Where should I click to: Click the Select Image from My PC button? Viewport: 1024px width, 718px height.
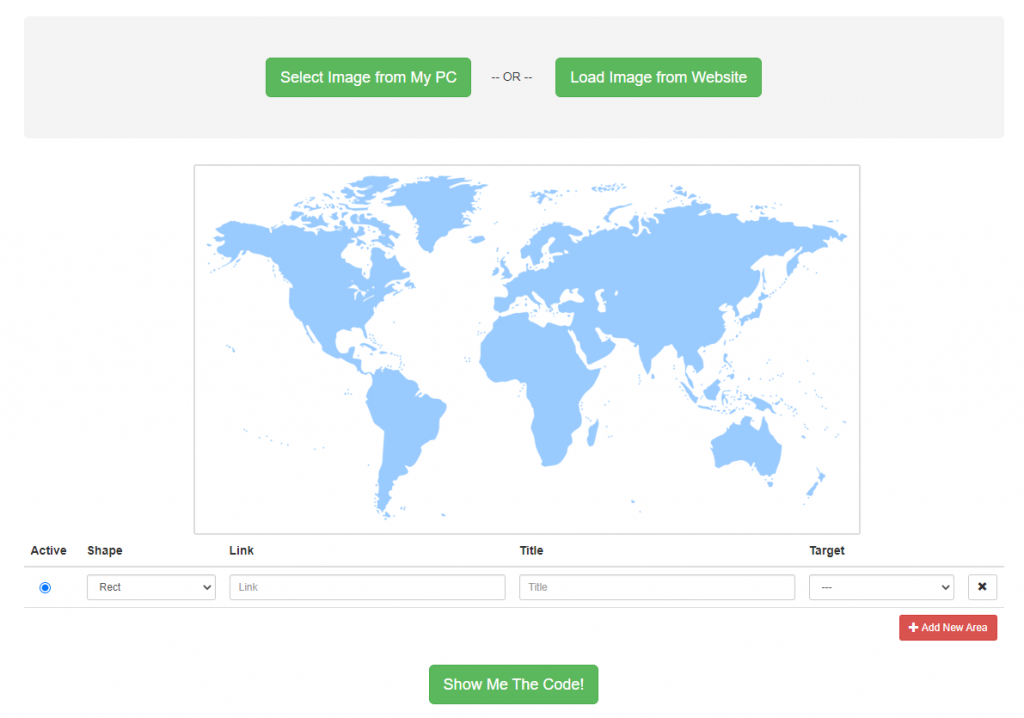click(368, 77)
